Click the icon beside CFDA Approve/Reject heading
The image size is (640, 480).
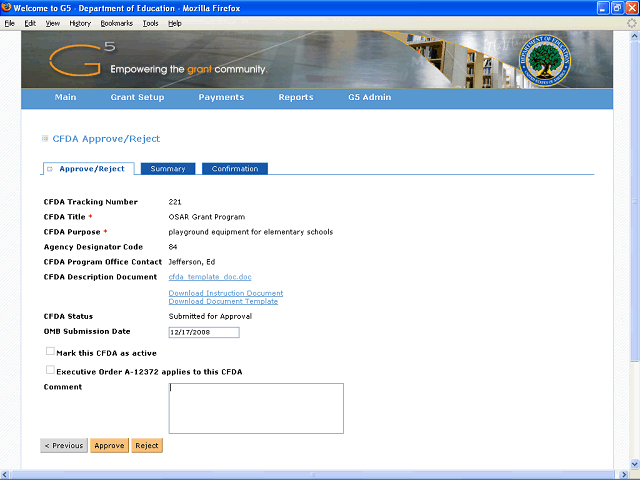coord(45,139)
